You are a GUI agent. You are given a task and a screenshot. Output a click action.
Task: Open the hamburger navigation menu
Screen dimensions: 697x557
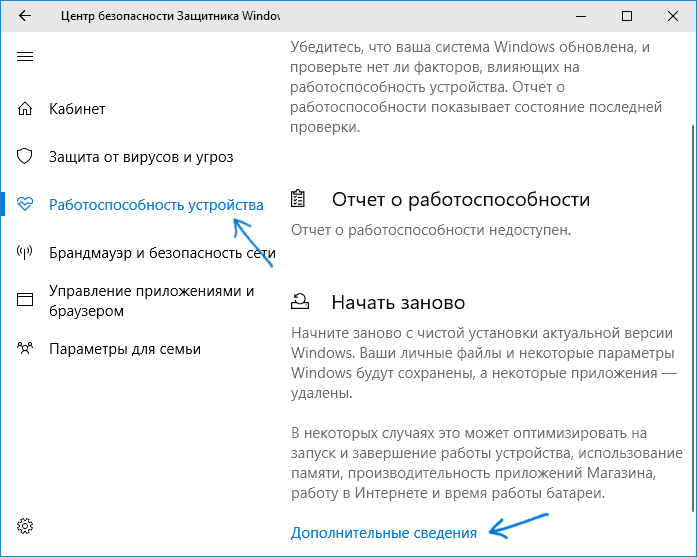(25, 56)
